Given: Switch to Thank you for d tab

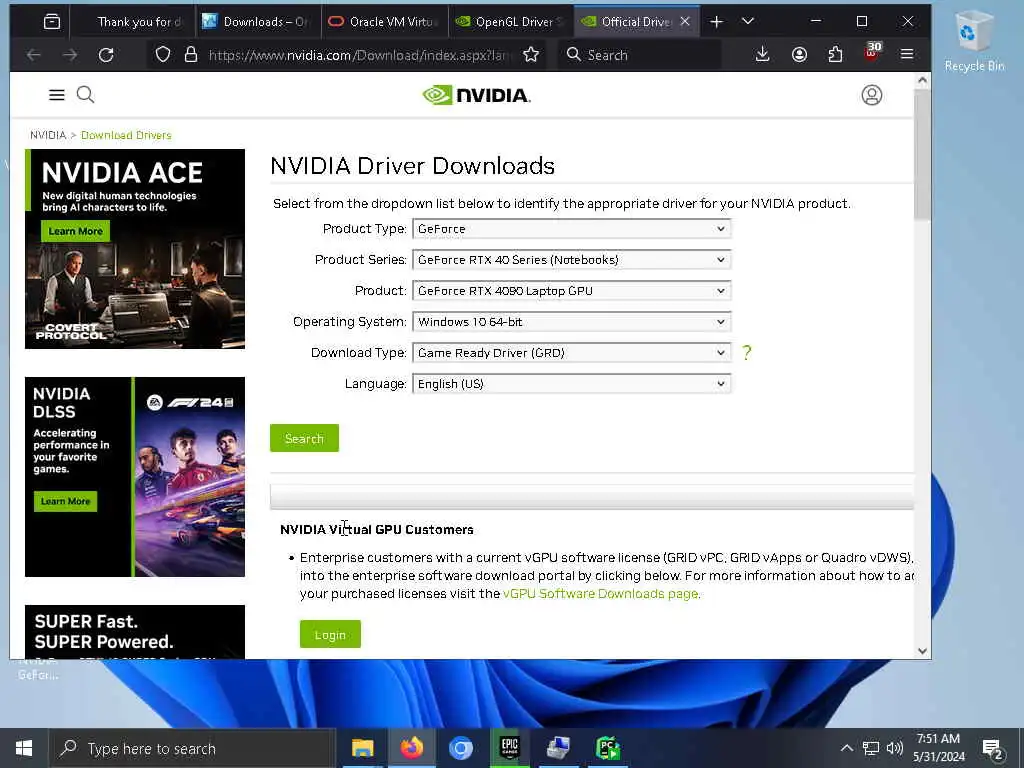Looking at the screenshot, I should coord(134,22).
